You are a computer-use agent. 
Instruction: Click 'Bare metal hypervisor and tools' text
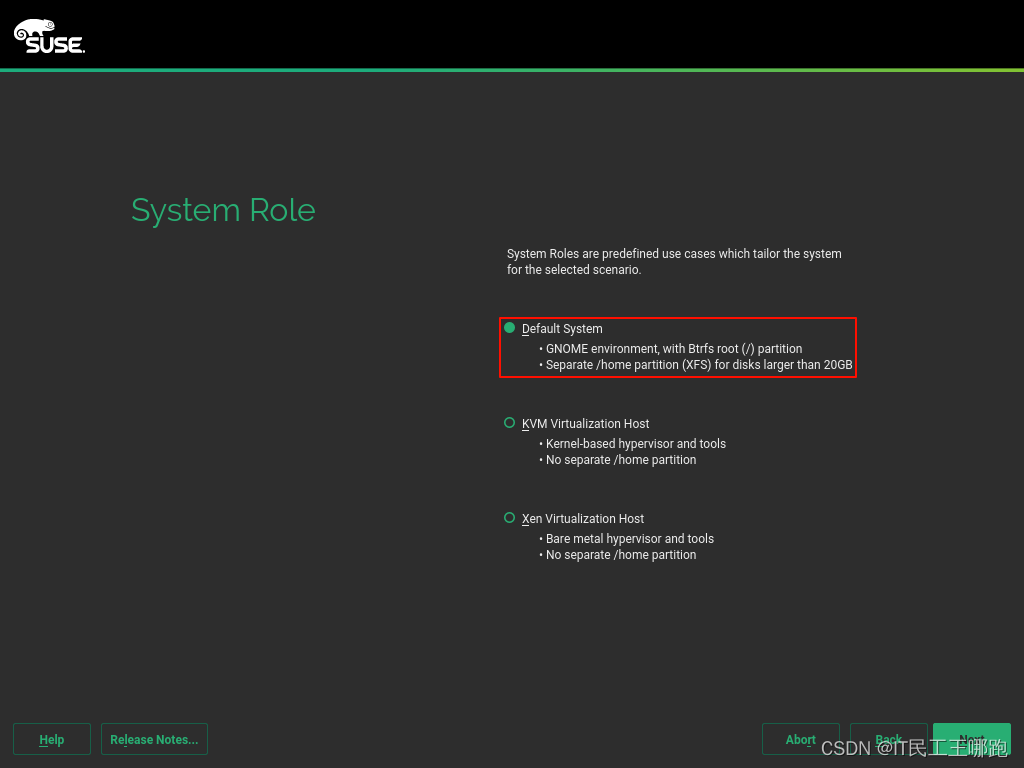point(629,538)
